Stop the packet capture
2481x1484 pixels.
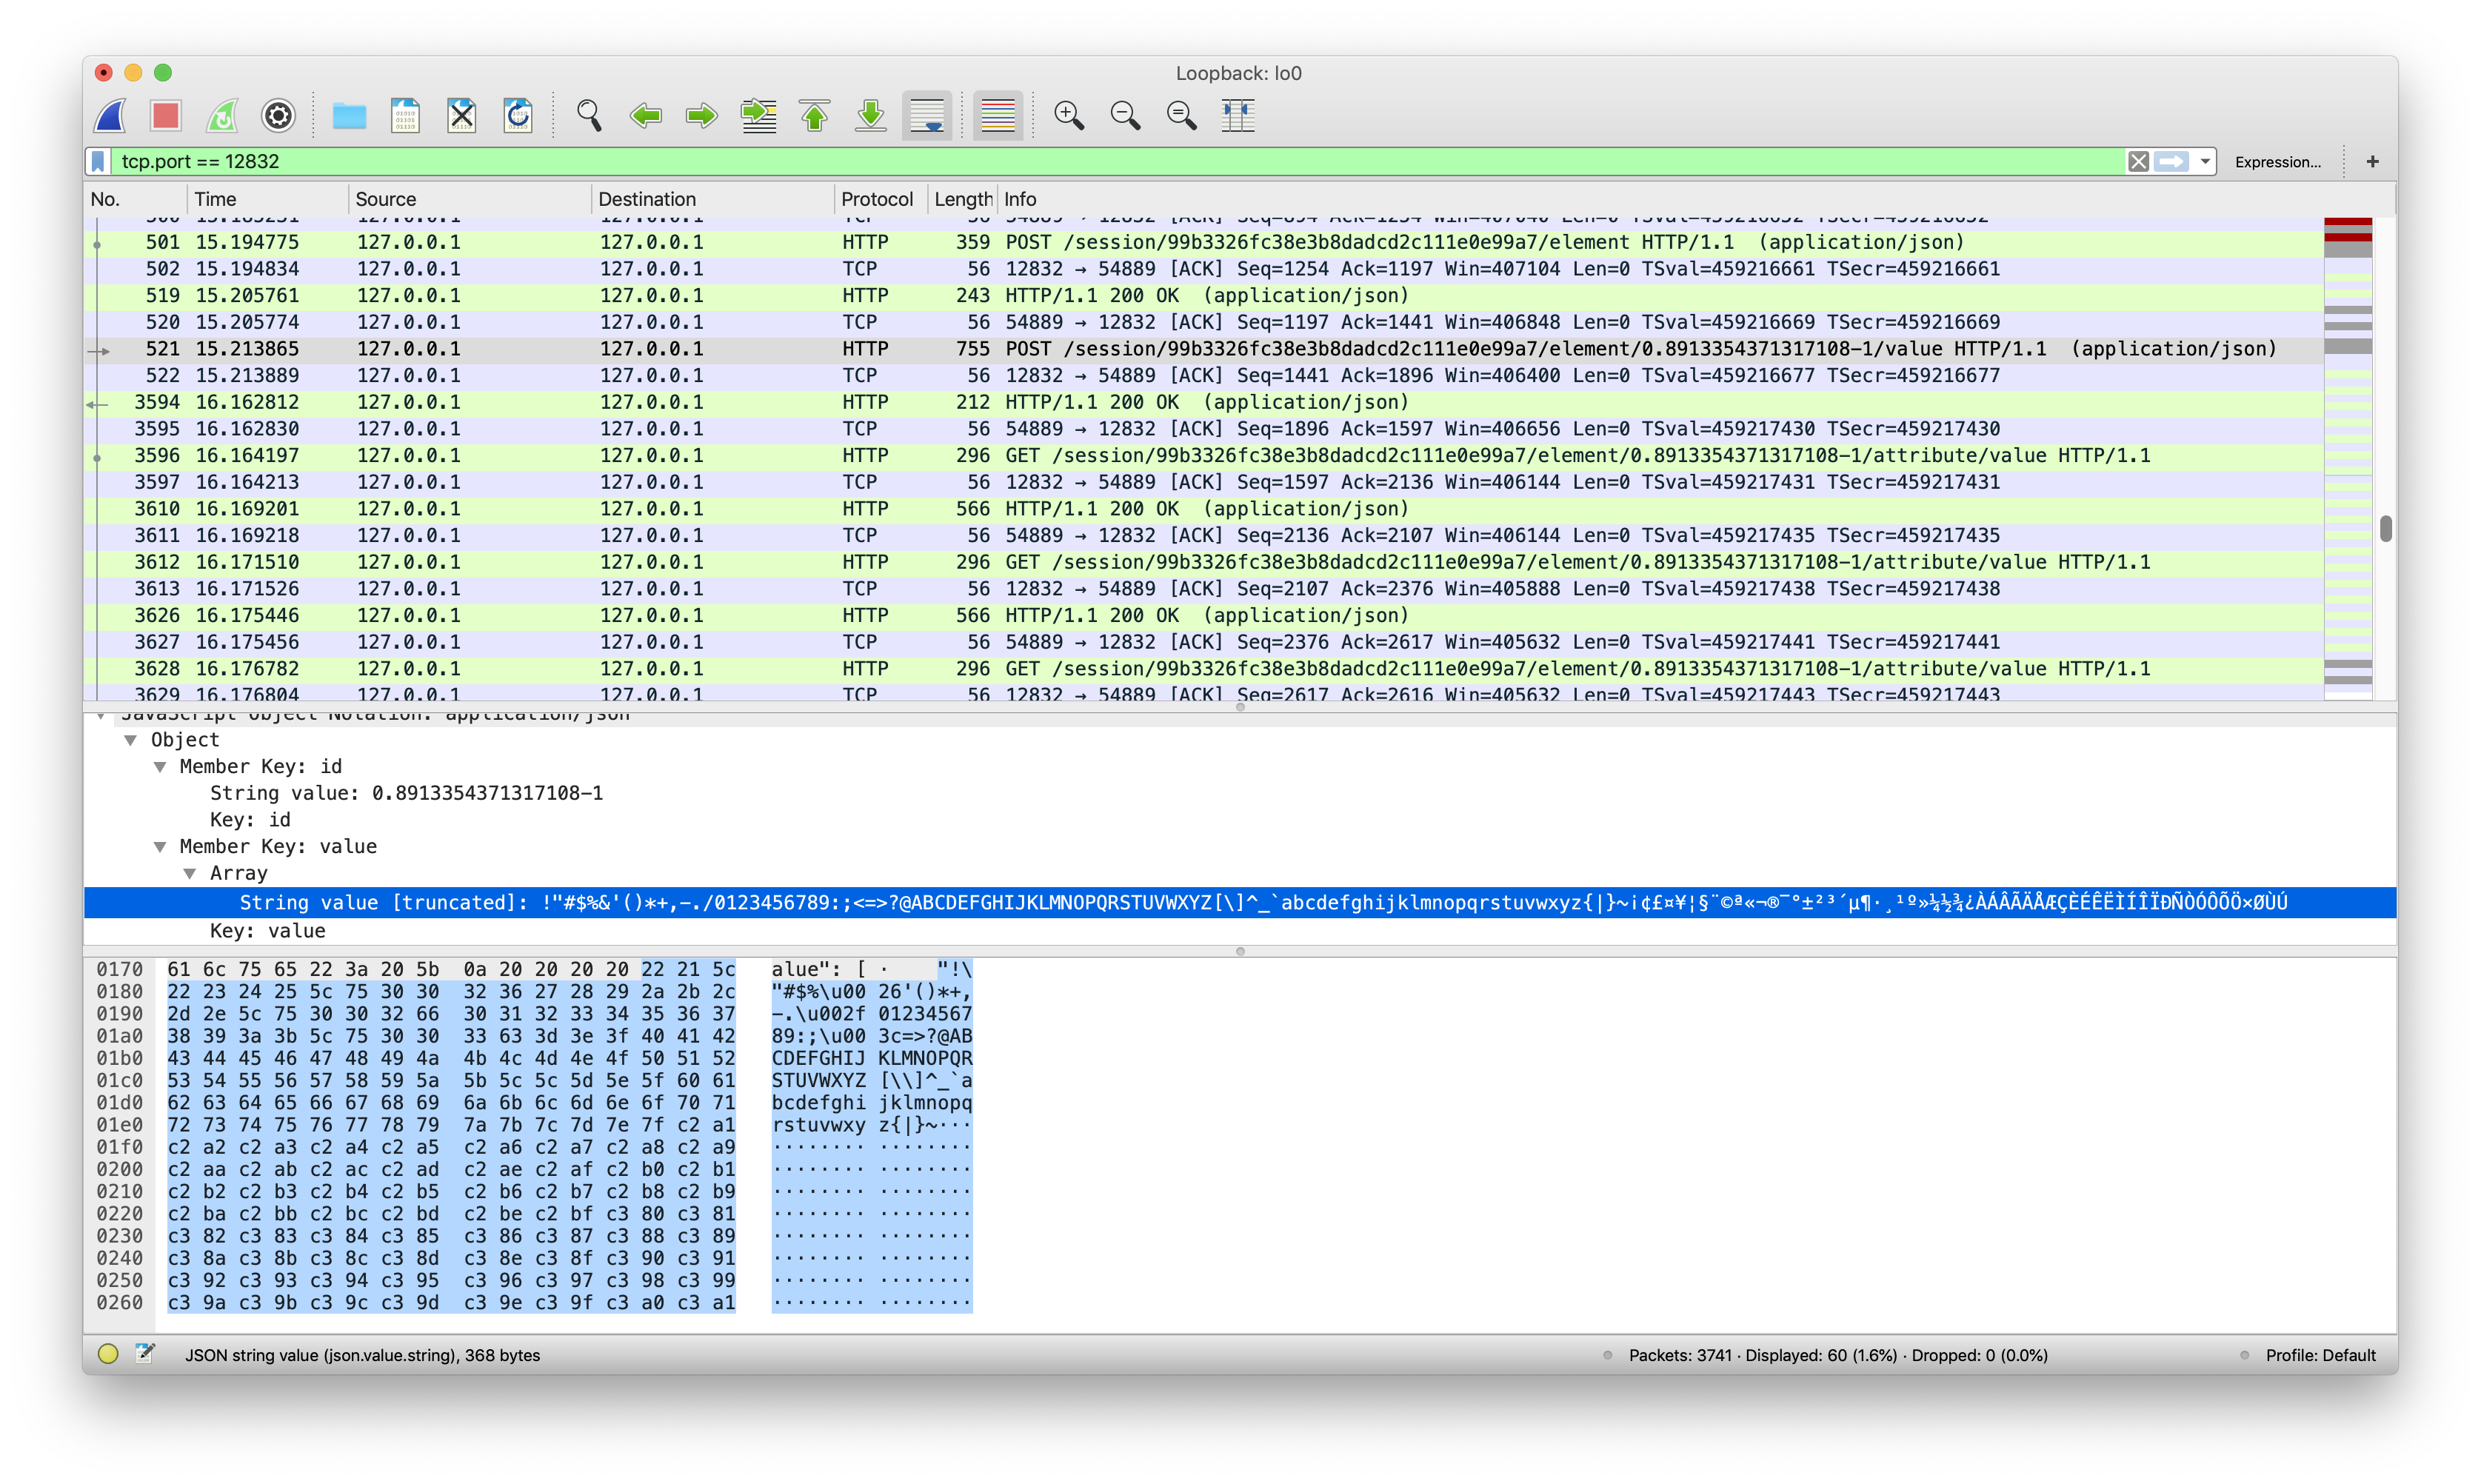click(x=166, y=116)
